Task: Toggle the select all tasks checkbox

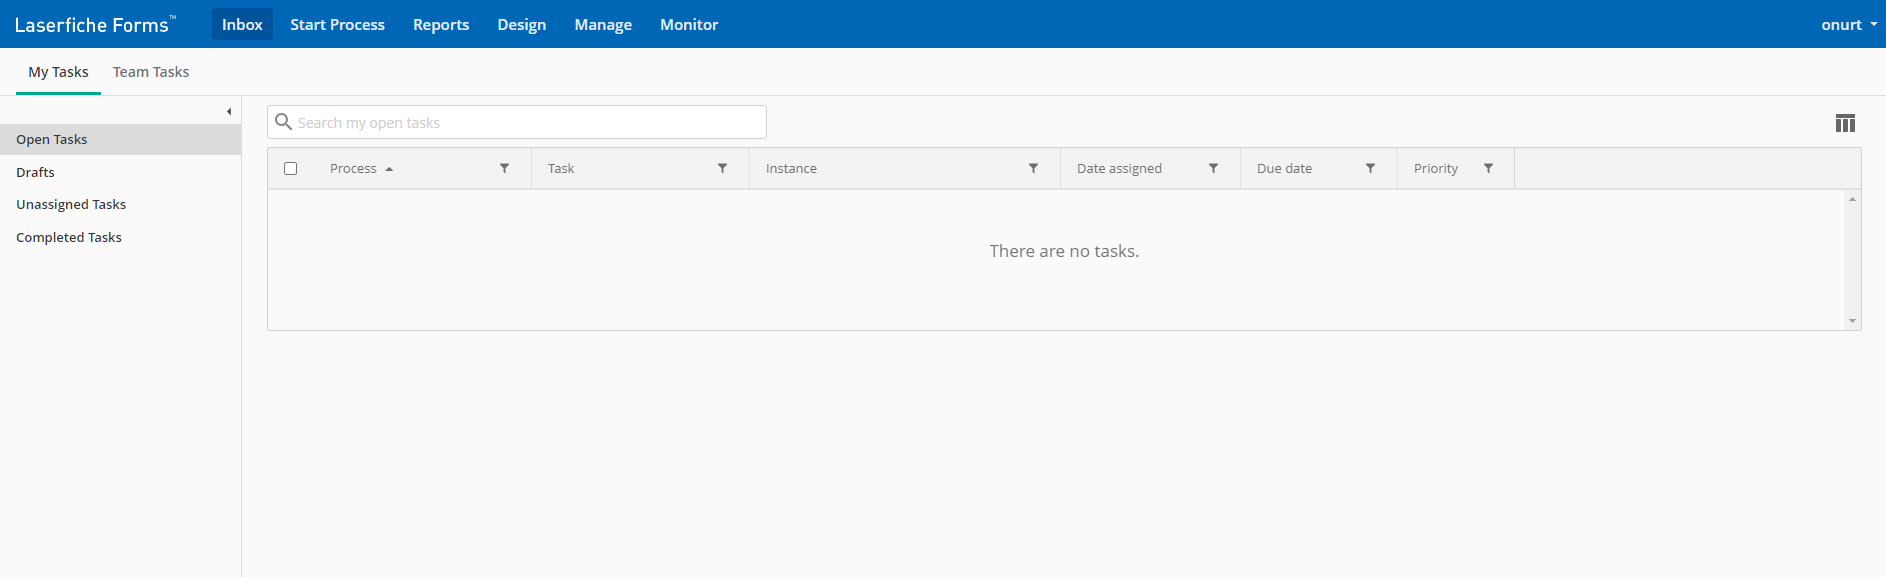Action: tap(291, 168)
